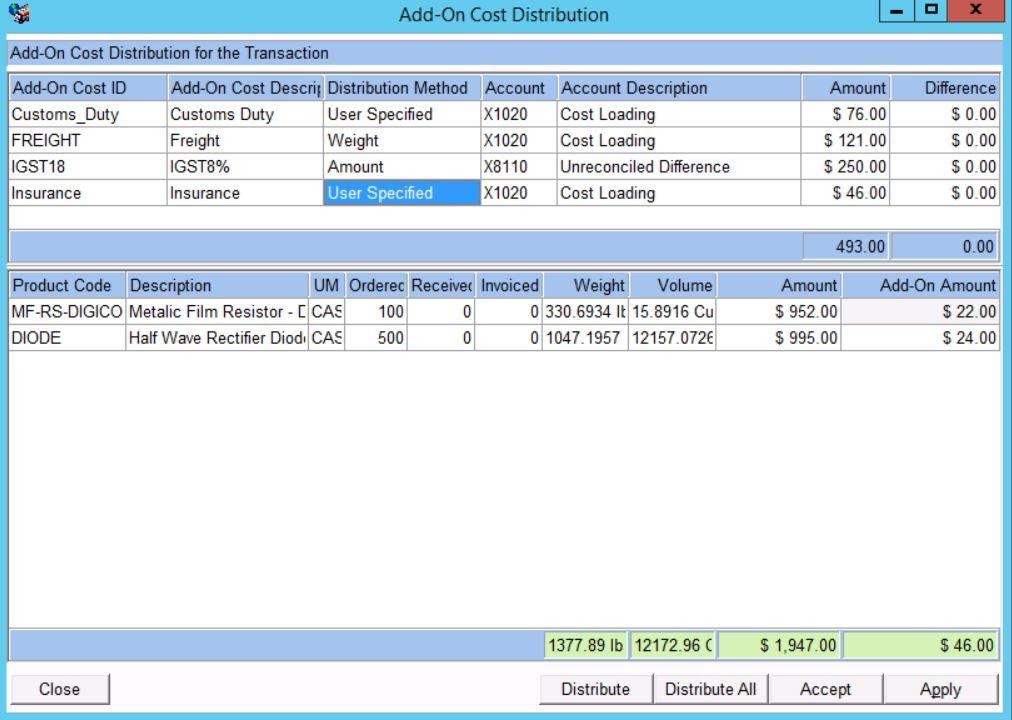Viewport: 1012px width, 720px height.
Task: Select Weight distribution method for FREIGHT
Action: [x=402, y=141]
